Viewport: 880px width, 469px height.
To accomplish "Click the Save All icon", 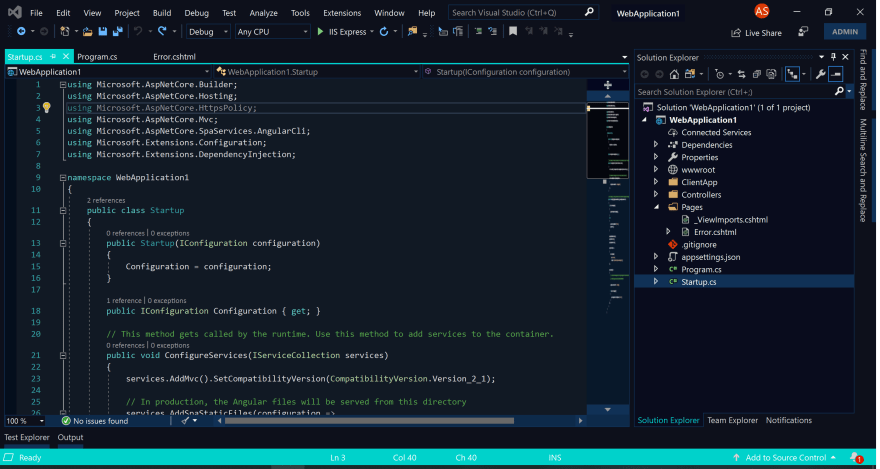I will coord(118,32).
